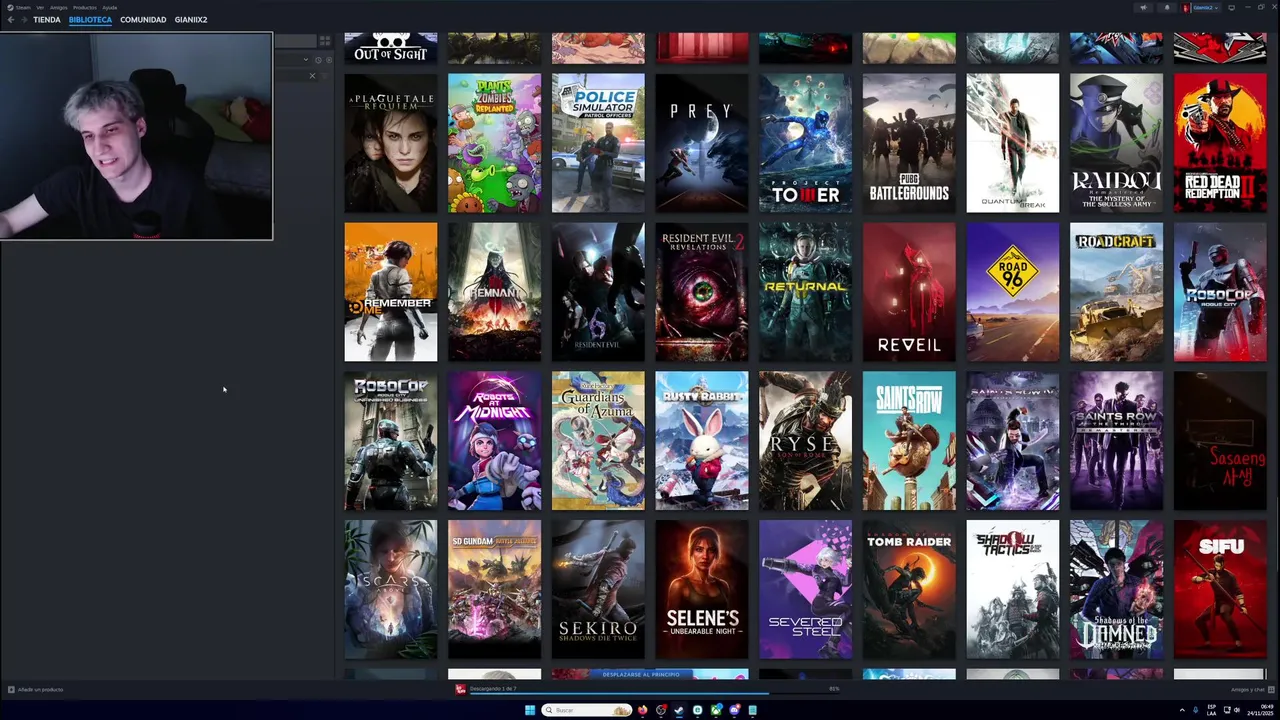The height and width of the screenshot is (720, 1280).
Task: Toggle the library grid view icon
Action: tap(325, 41)
